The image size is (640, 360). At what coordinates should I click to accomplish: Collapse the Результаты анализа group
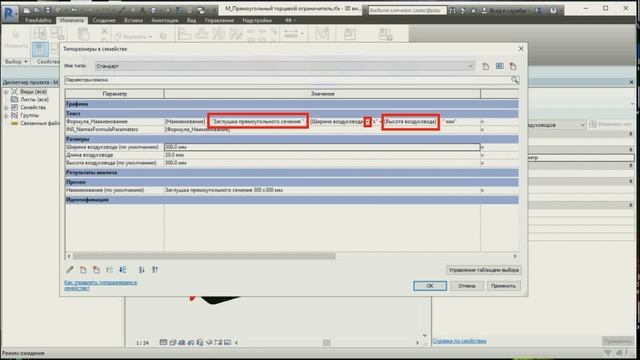click(291, 173)
